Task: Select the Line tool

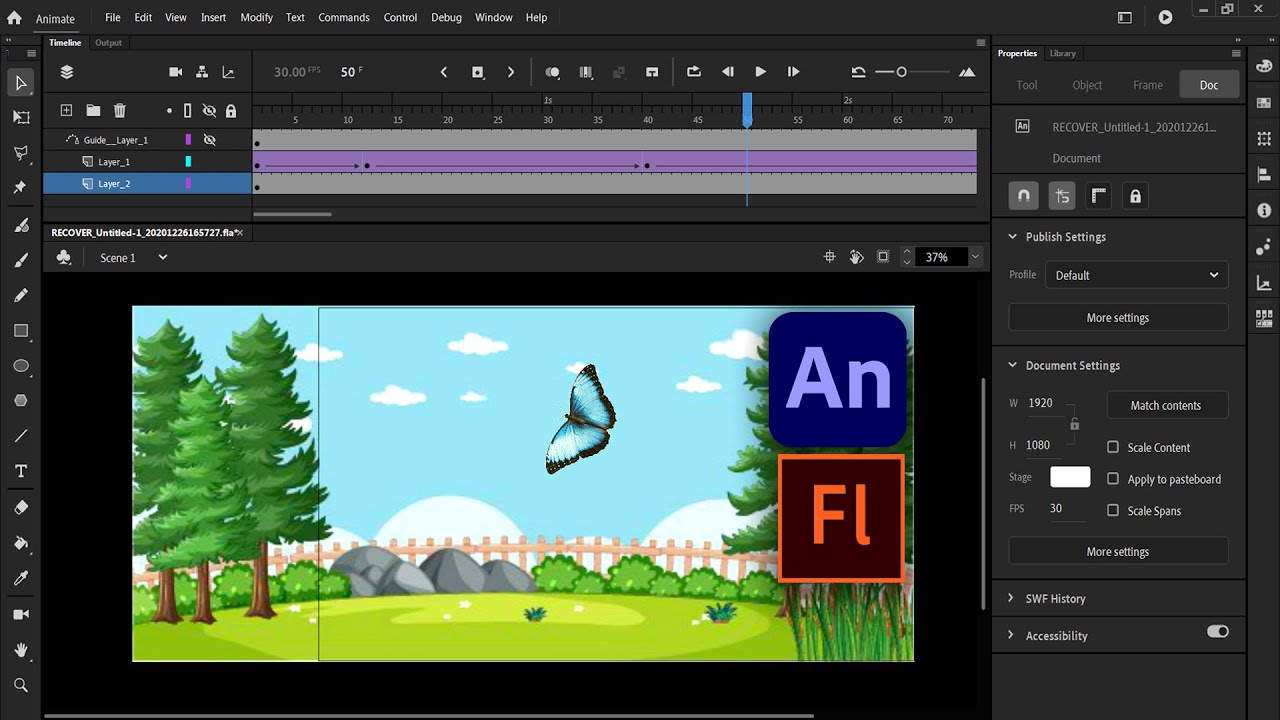Action: (x=21, y=436)
